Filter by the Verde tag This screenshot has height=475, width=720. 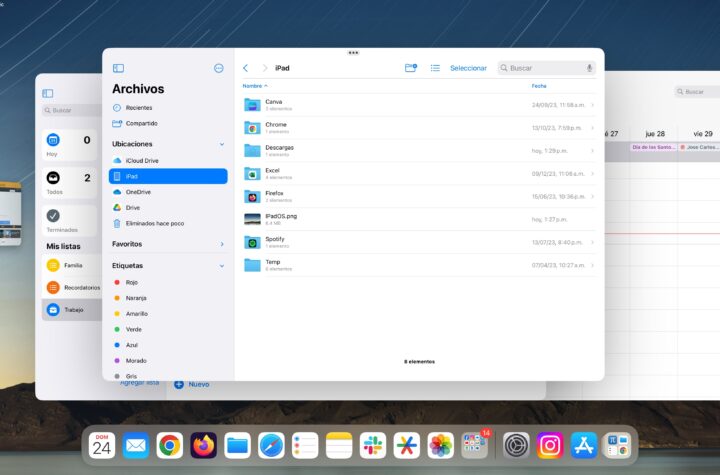pyautogui.click(x=168, y=329)
